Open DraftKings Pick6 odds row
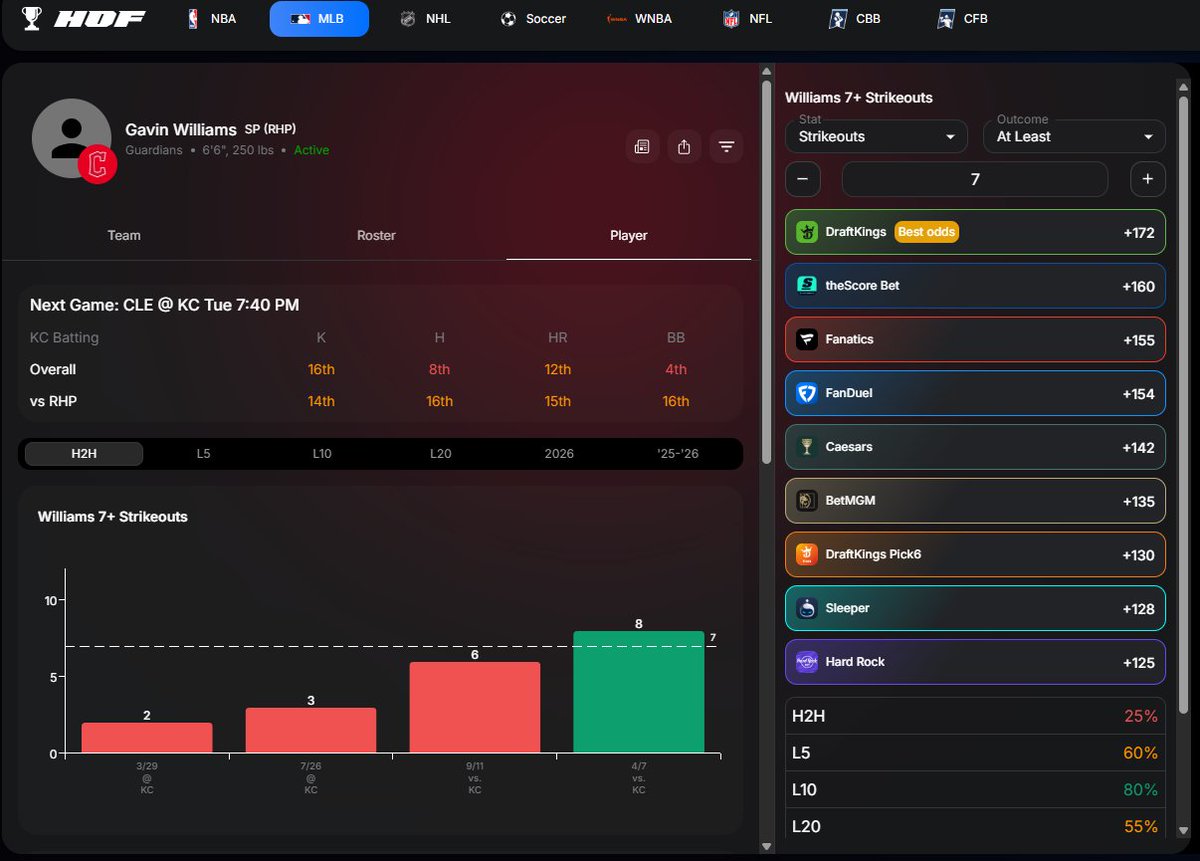Screen dimensions: 1200x861 click(x=975, y=555)
